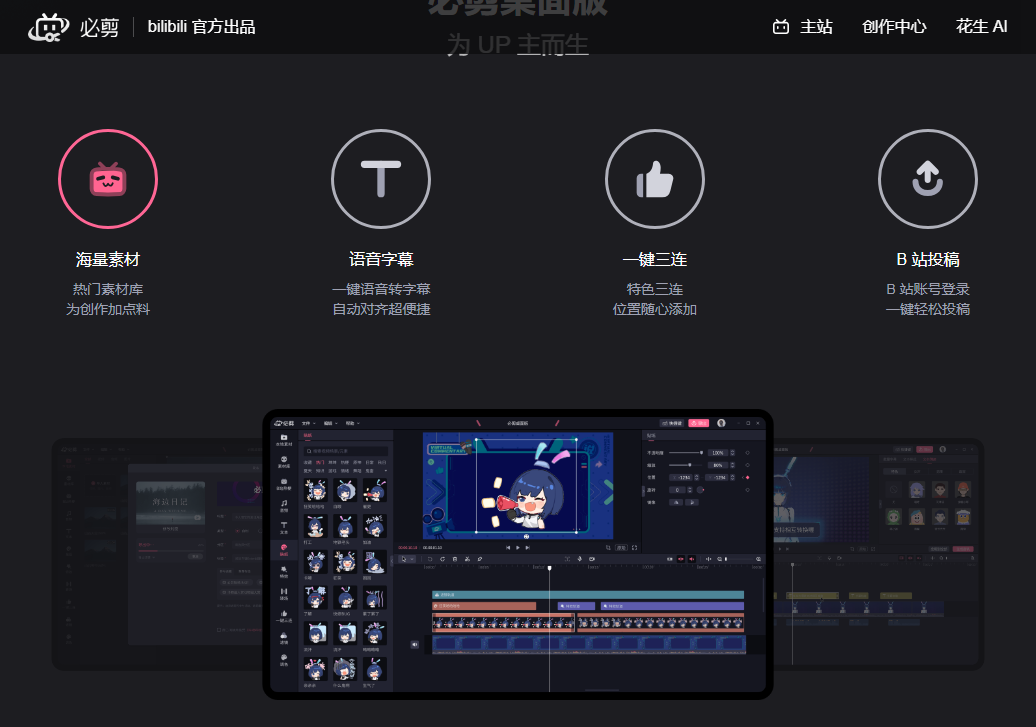
Task: Expand the sticker category rows with the arrow
Action: coord(386,471)
